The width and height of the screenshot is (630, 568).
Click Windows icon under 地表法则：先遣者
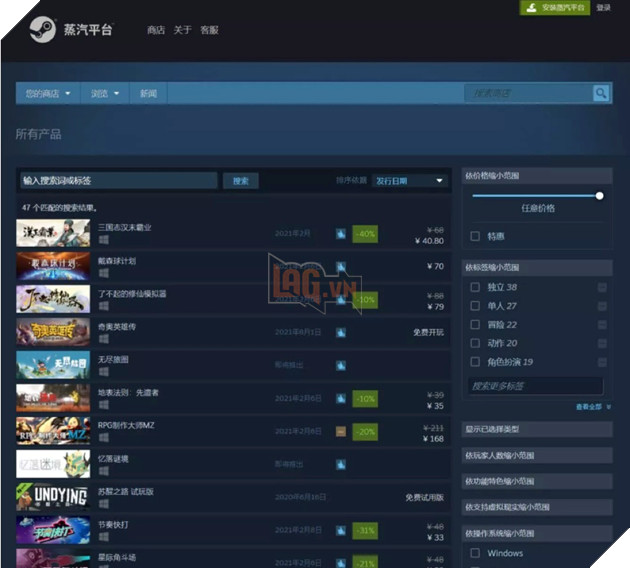(104, 405)
